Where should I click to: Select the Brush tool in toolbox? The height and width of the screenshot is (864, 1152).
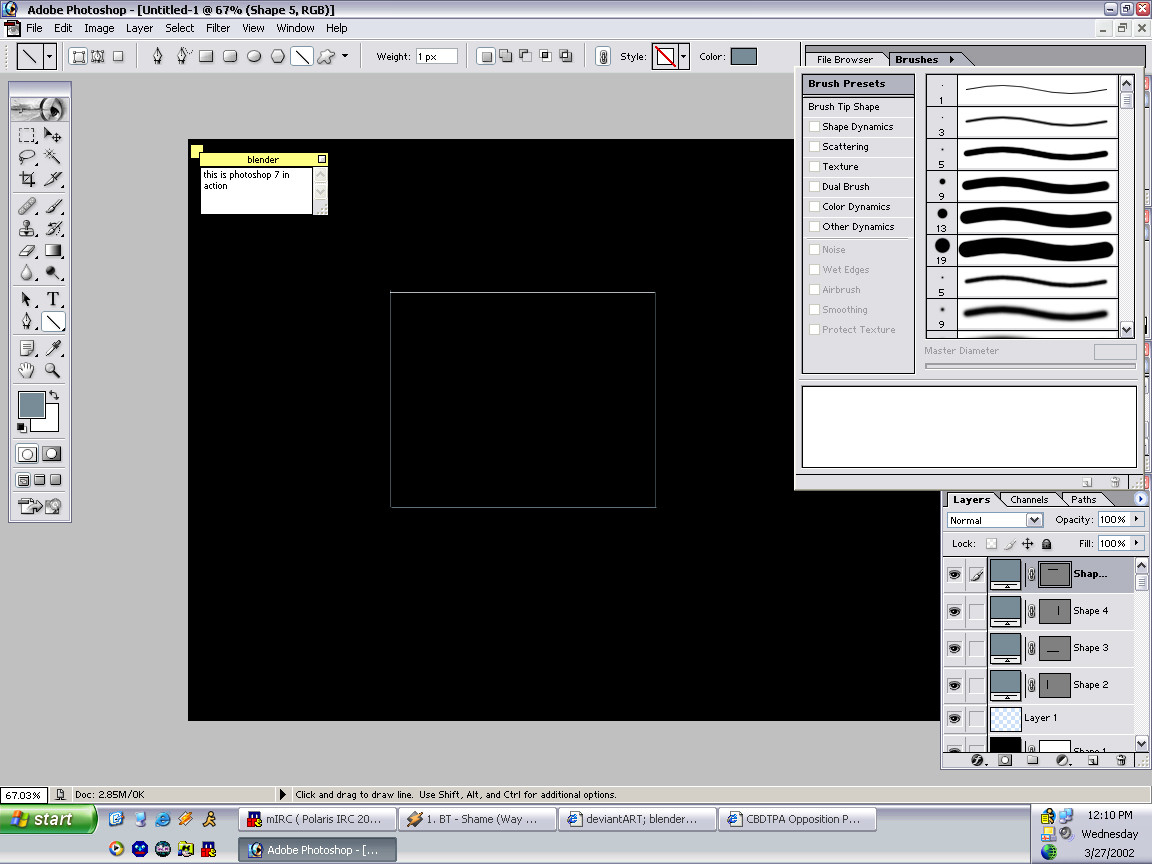(53, 206)
